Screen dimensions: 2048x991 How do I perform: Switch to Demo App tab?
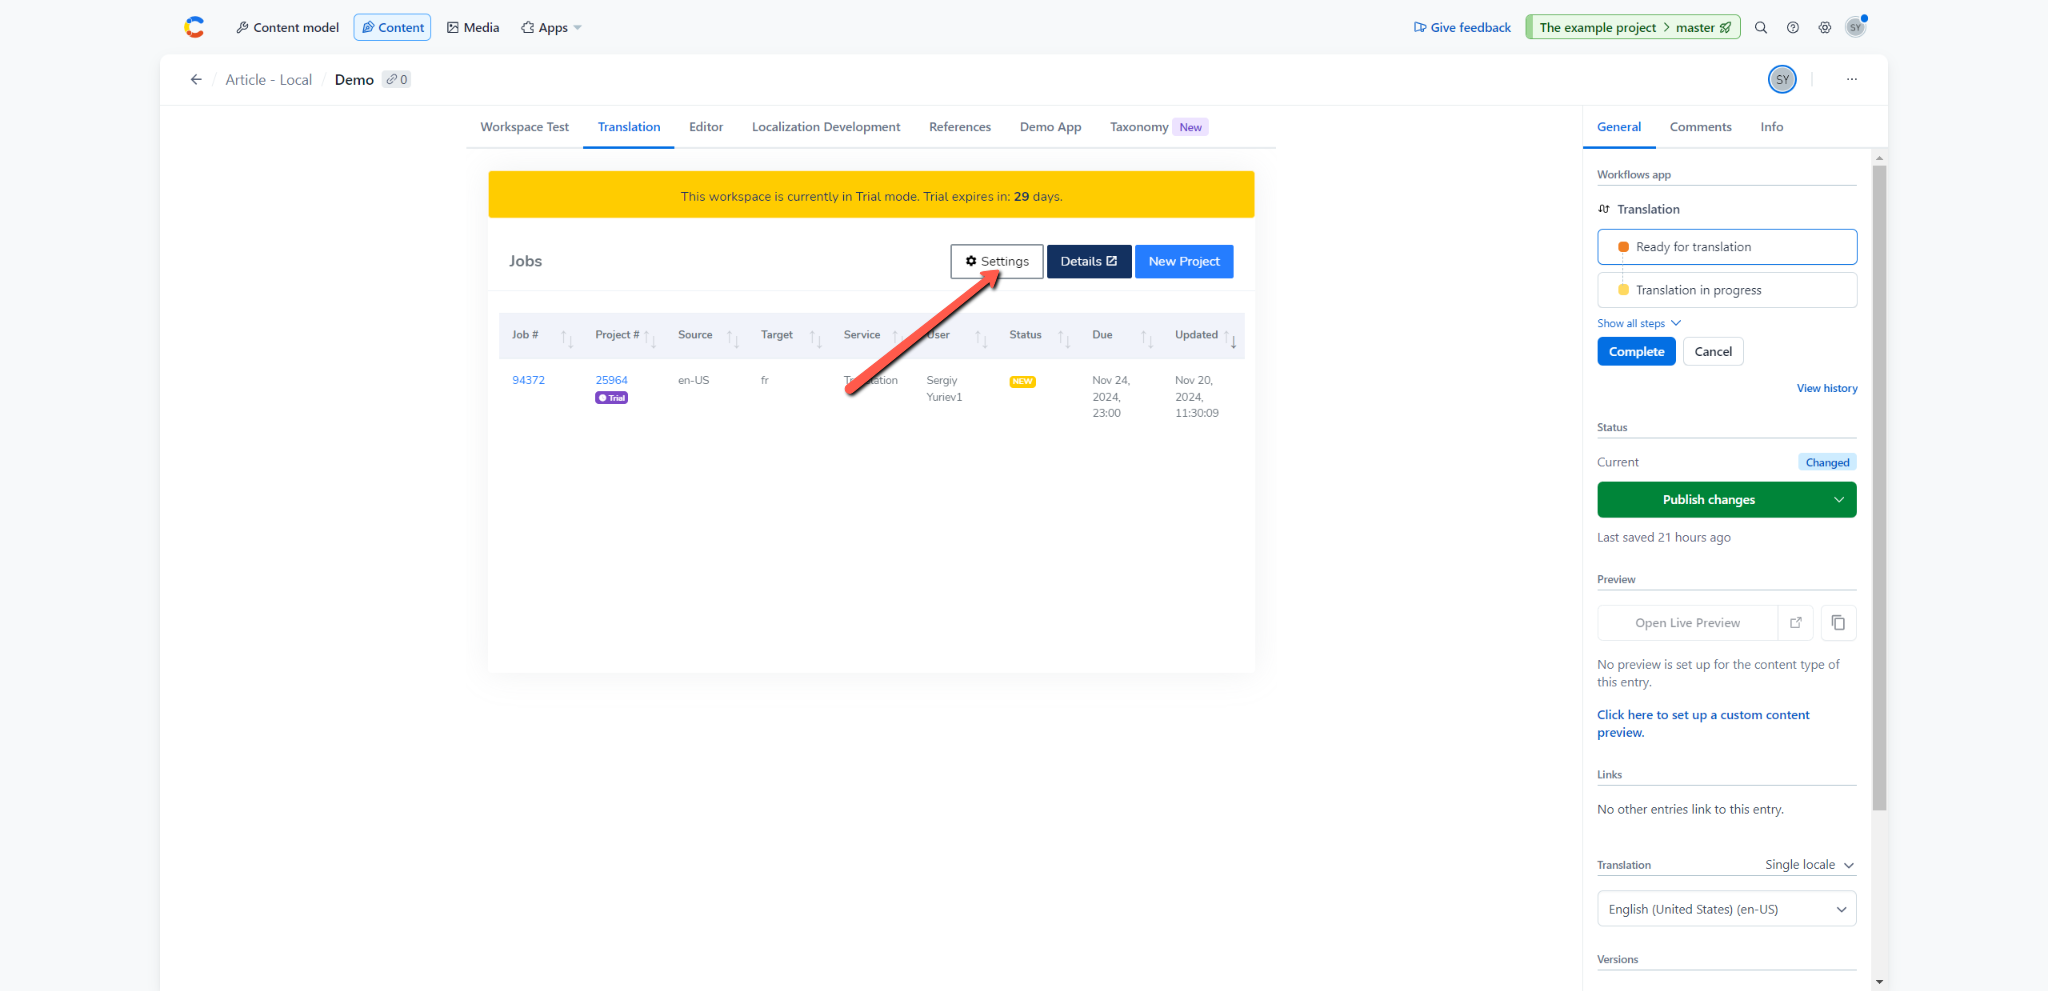pyautogui.click(x=1050, y=127)
